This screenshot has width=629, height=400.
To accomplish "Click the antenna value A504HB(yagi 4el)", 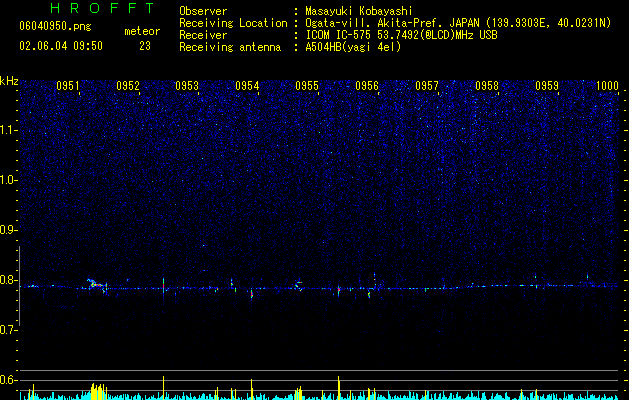I will coord(353,47).
